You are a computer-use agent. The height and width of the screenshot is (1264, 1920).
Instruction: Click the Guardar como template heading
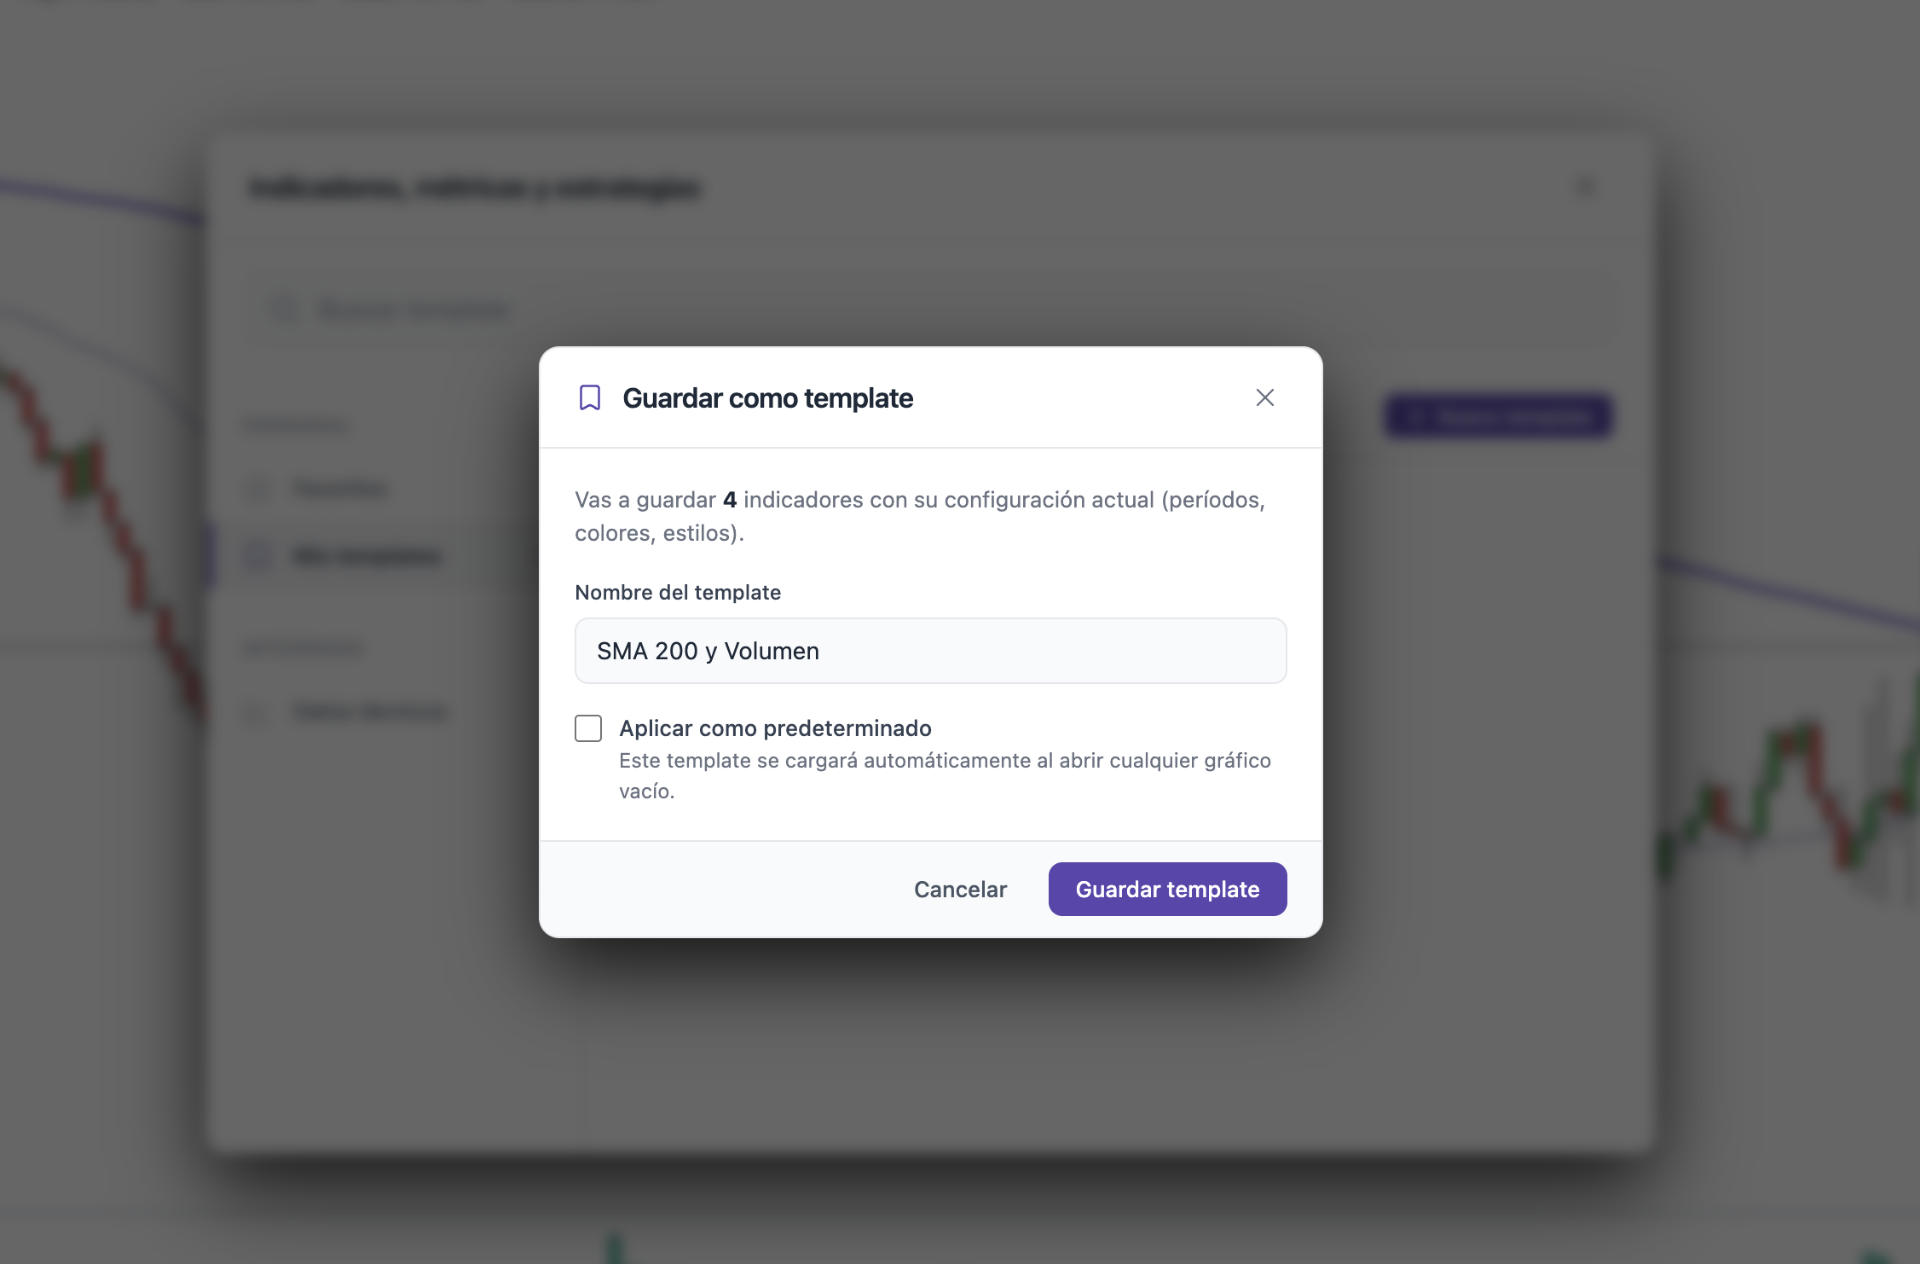[767, 398]
